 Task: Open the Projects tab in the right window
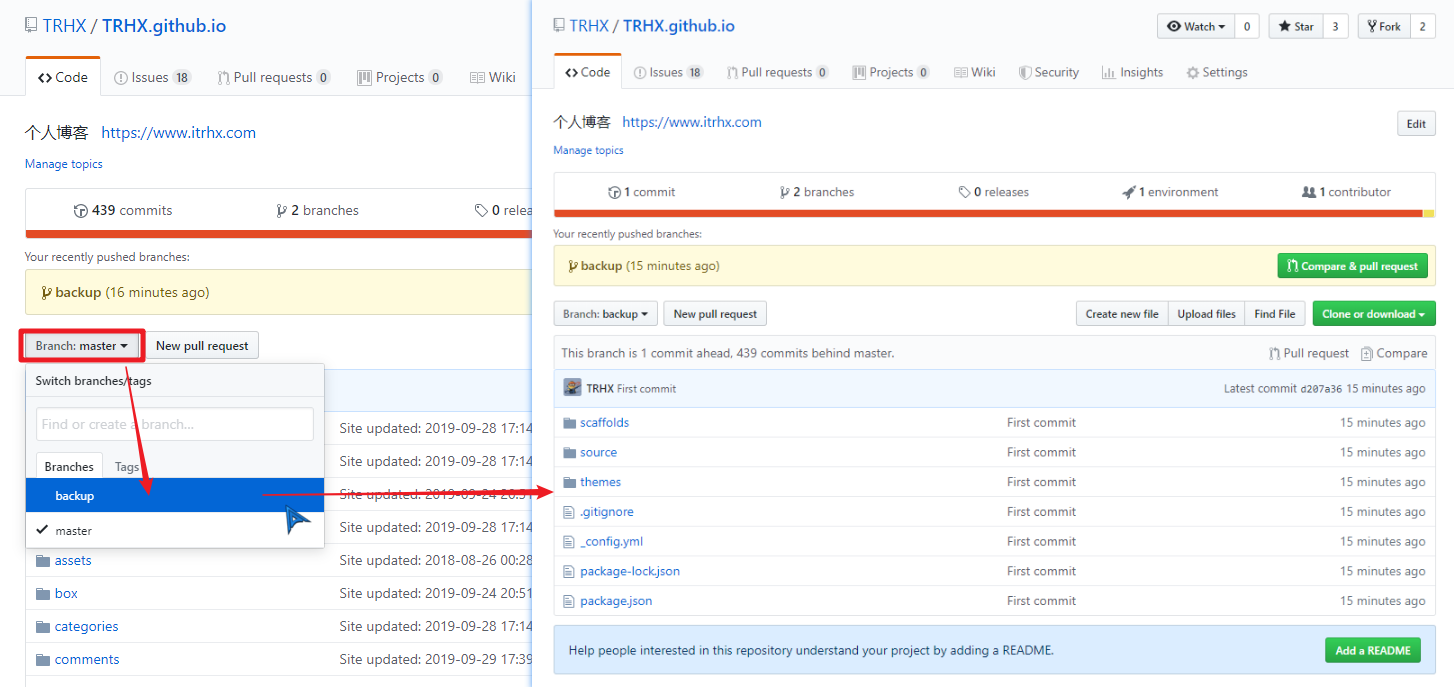coord(891,72)
